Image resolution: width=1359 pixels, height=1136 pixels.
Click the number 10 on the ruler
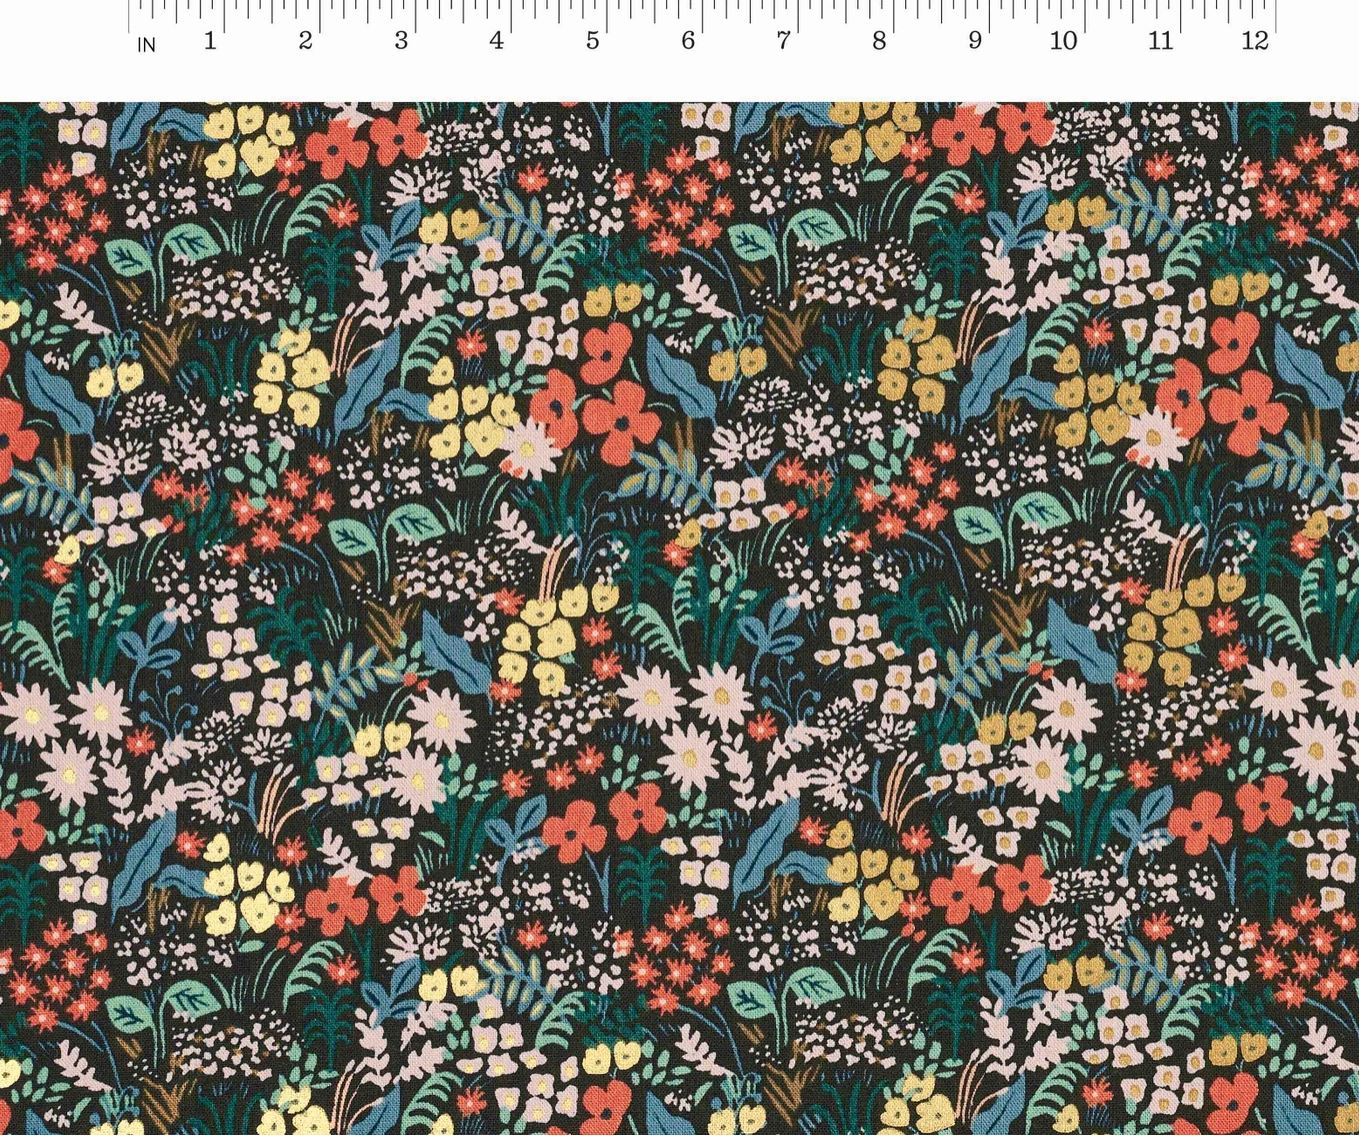(x=1063, y=41)
